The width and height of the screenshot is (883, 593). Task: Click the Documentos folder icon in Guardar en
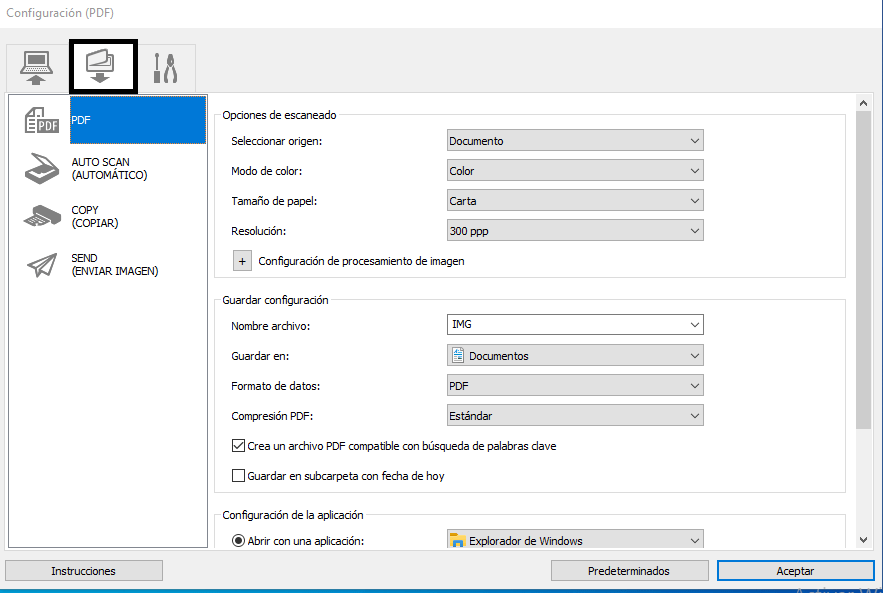tap(458, 356)
